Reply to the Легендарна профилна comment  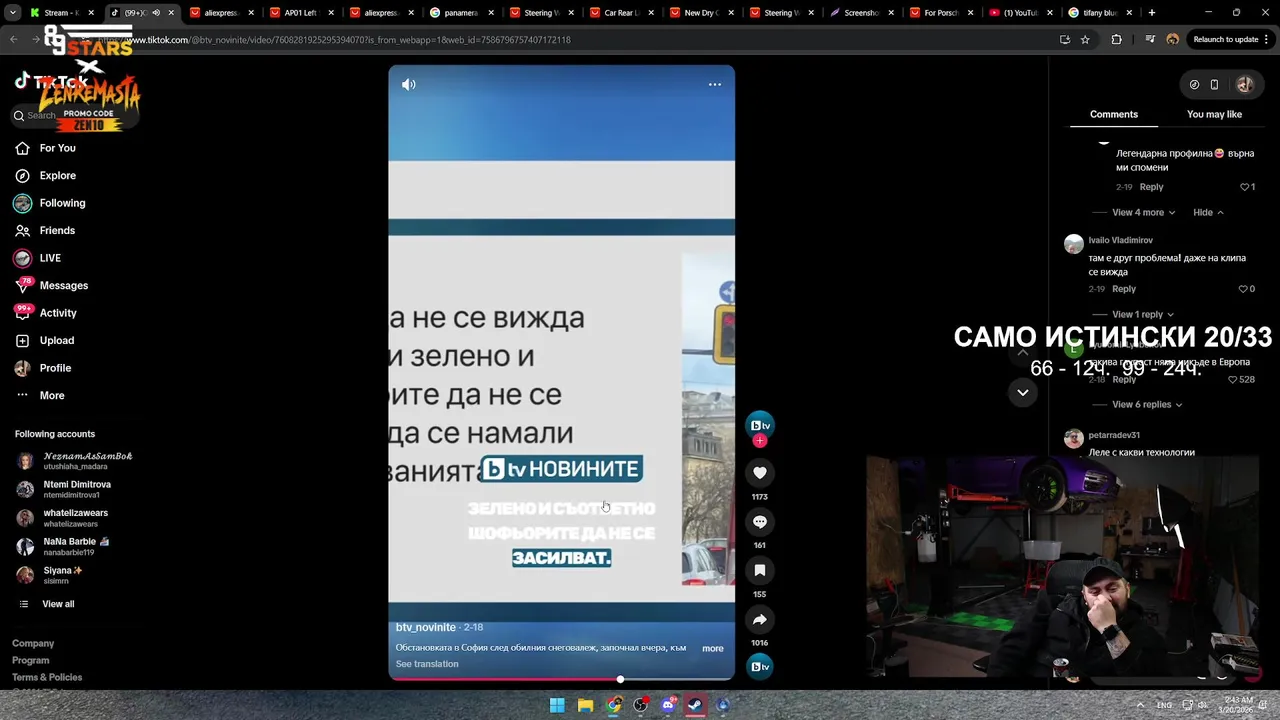pos(1151,187)
